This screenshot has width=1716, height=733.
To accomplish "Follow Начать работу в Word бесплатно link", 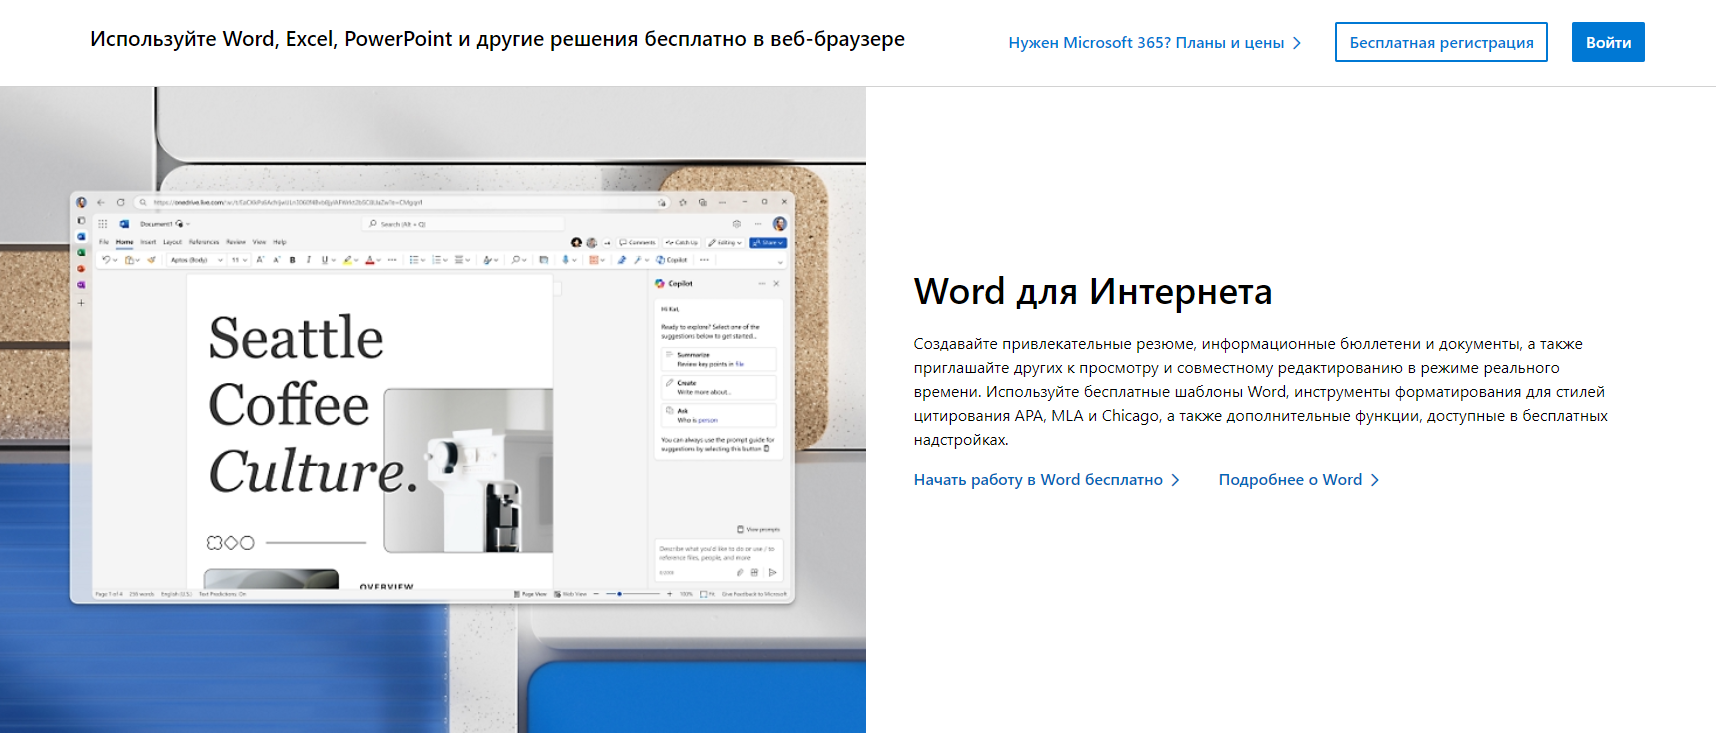I will click(1047, 480).
